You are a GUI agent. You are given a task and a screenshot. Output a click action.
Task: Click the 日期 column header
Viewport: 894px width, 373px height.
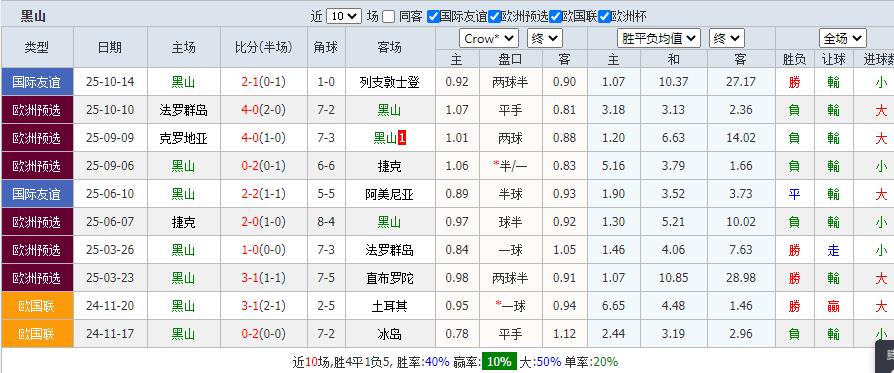(x=110, y=47)
